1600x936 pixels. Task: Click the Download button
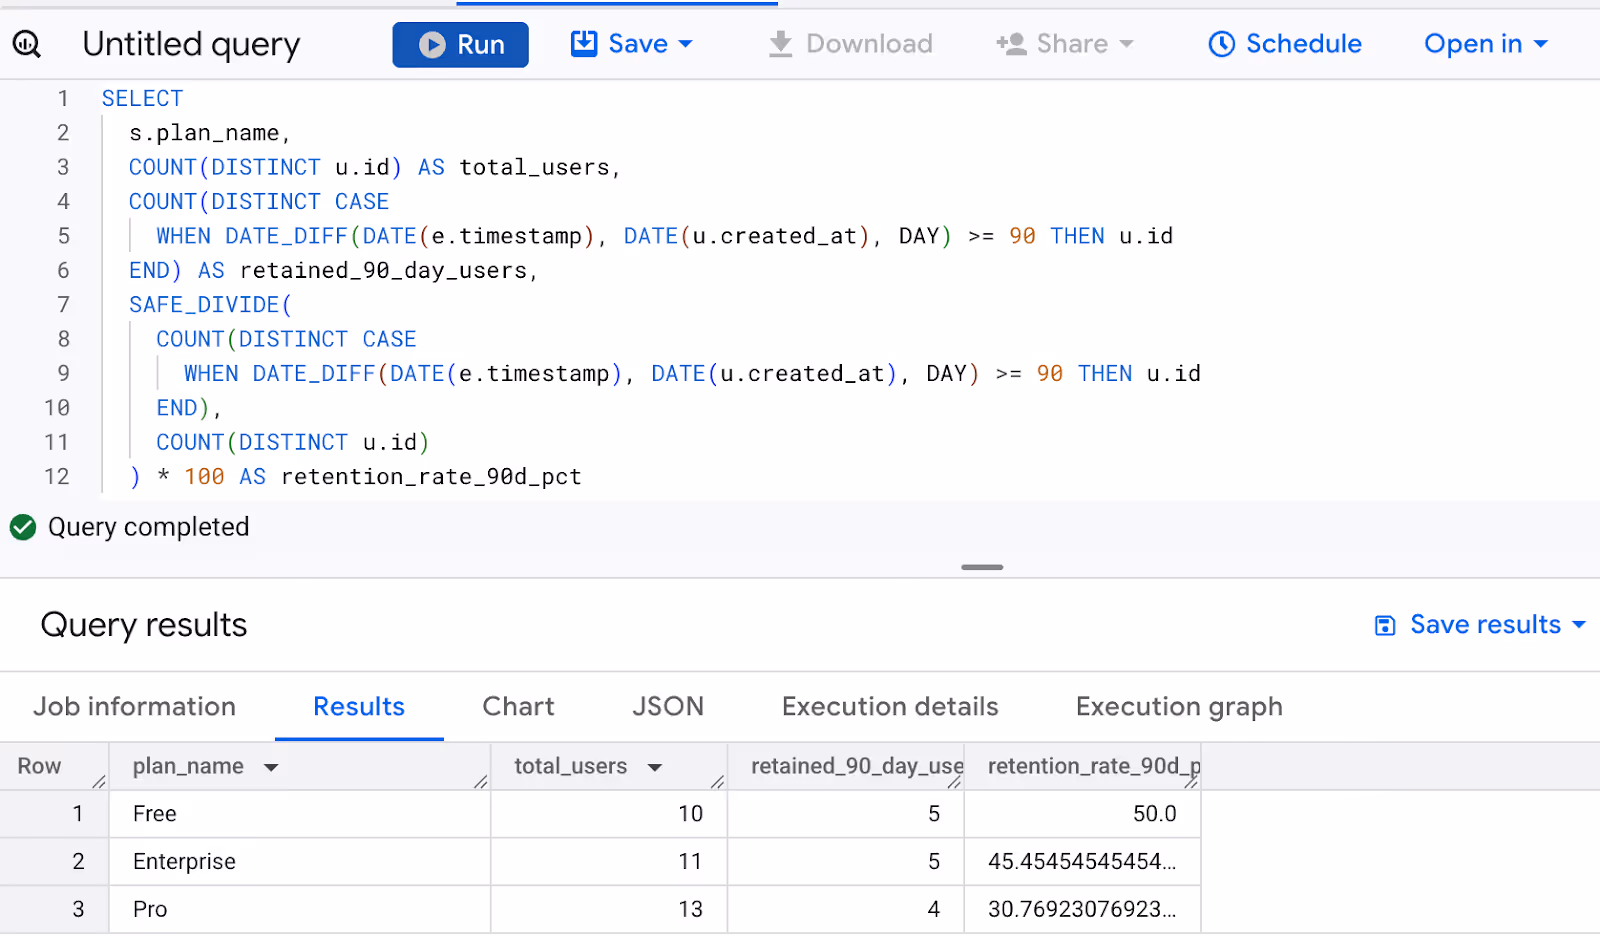(x=850, y=44)
